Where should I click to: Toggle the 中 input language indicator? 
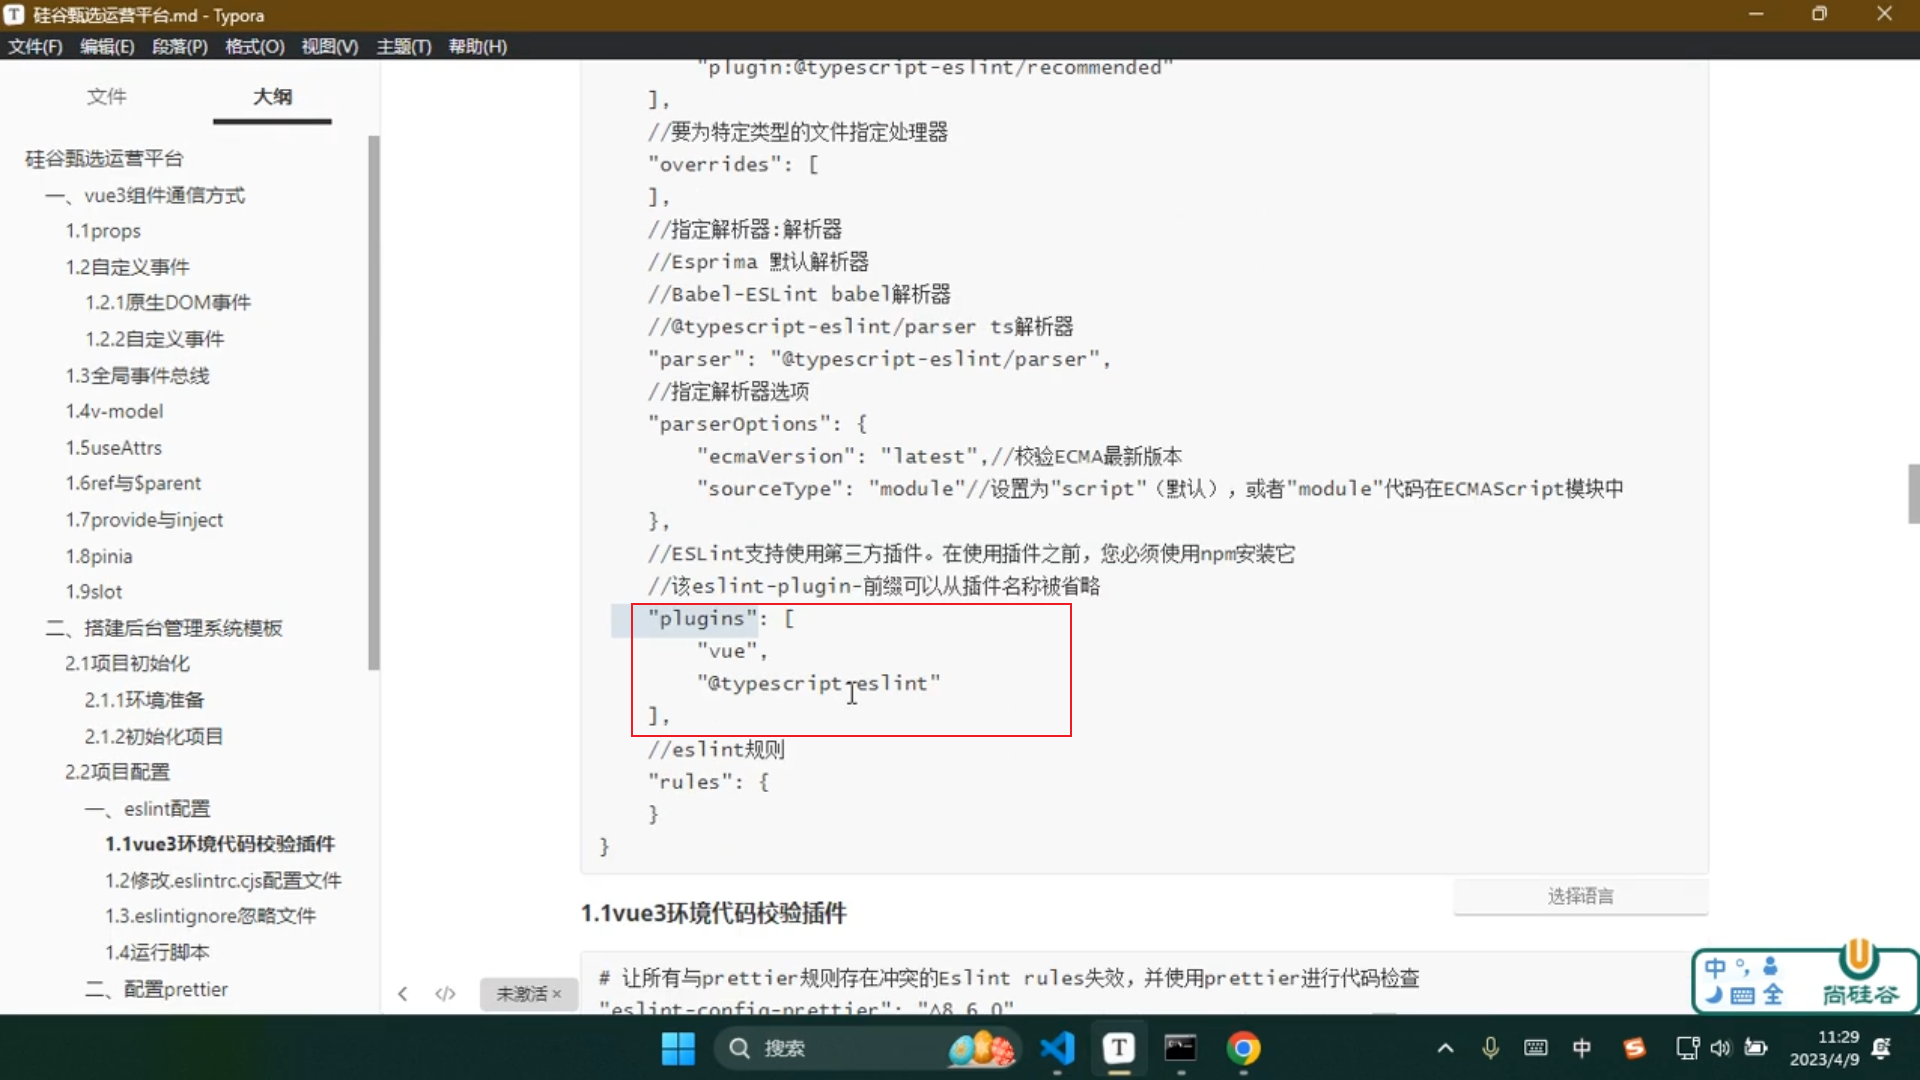coord(1582,1048)
